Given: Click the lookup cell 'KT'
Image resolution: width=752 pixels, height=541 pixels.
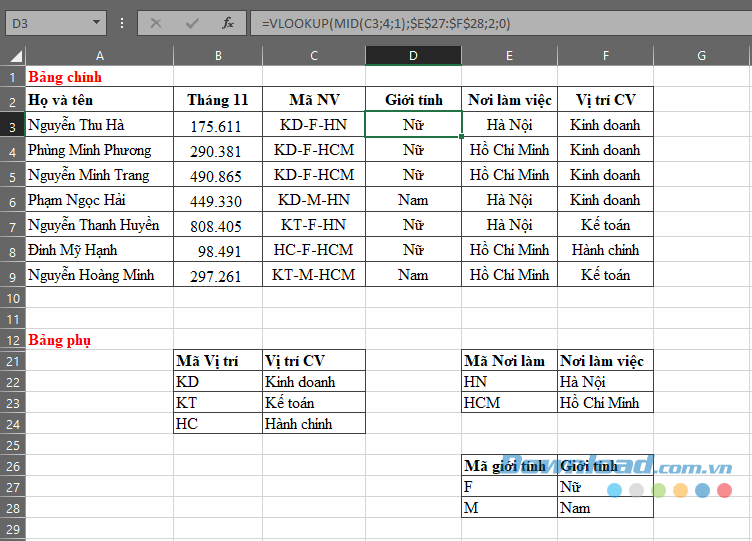Looking at the screenshot, I should (218, 403).
